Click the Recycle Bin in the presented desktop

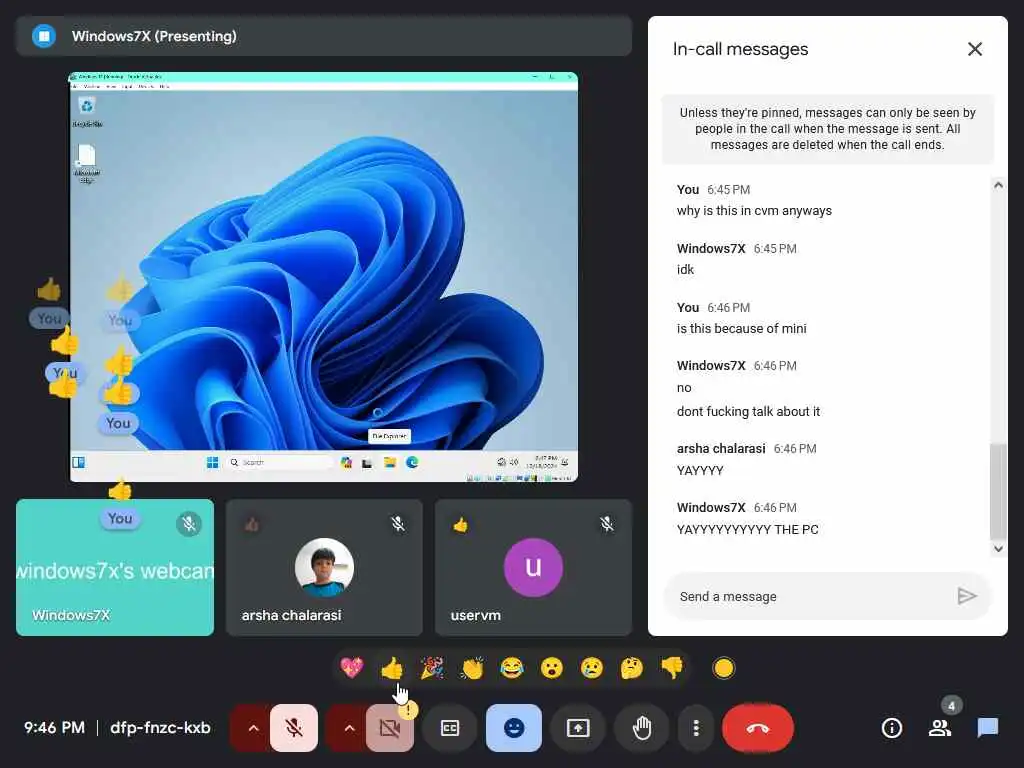point(87,112)
